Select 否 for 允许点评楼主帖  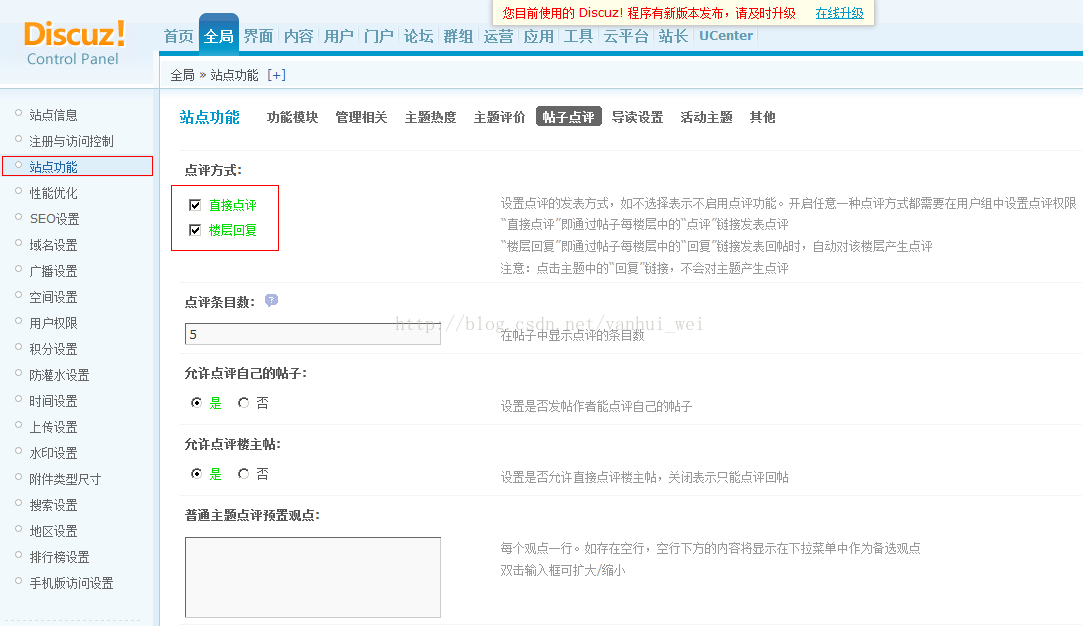coord(244,474)
